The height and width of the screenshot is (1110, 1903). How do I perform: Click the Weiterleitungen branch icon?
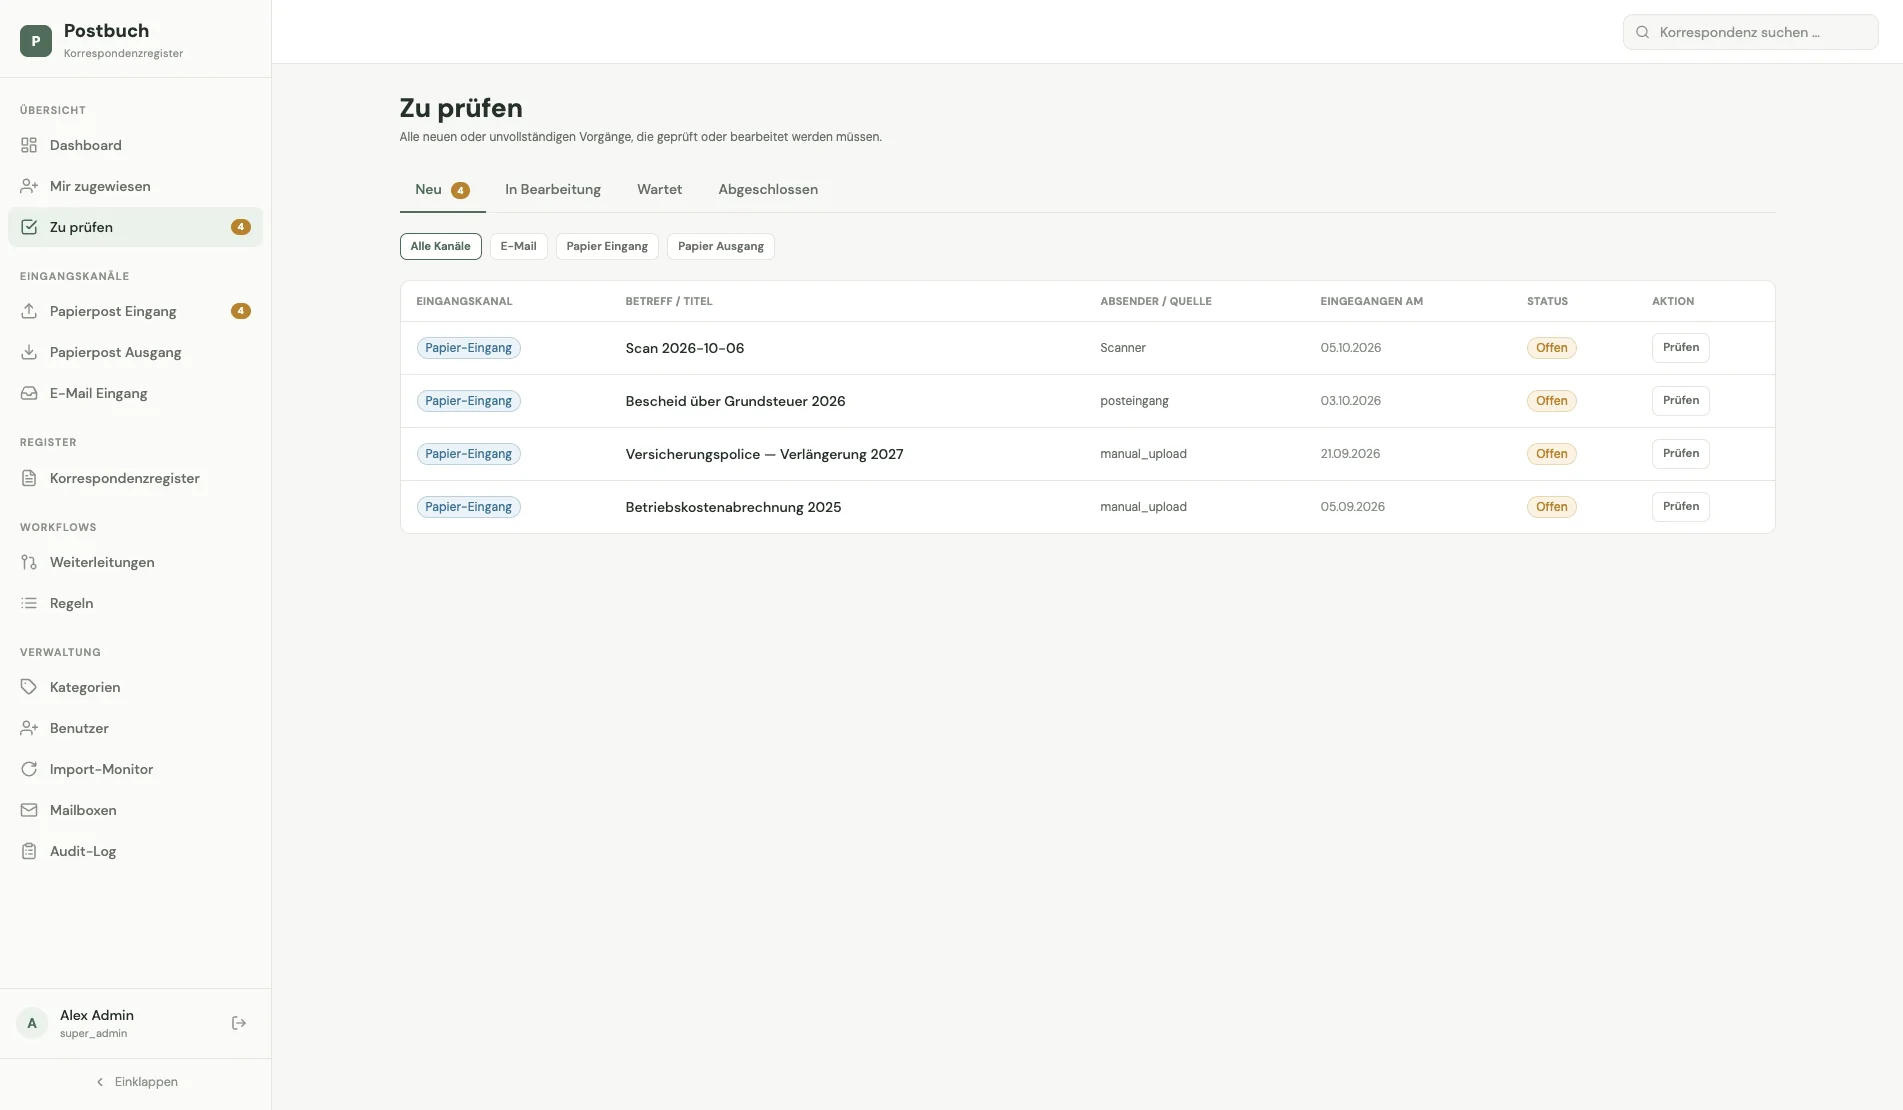[29, 562]
